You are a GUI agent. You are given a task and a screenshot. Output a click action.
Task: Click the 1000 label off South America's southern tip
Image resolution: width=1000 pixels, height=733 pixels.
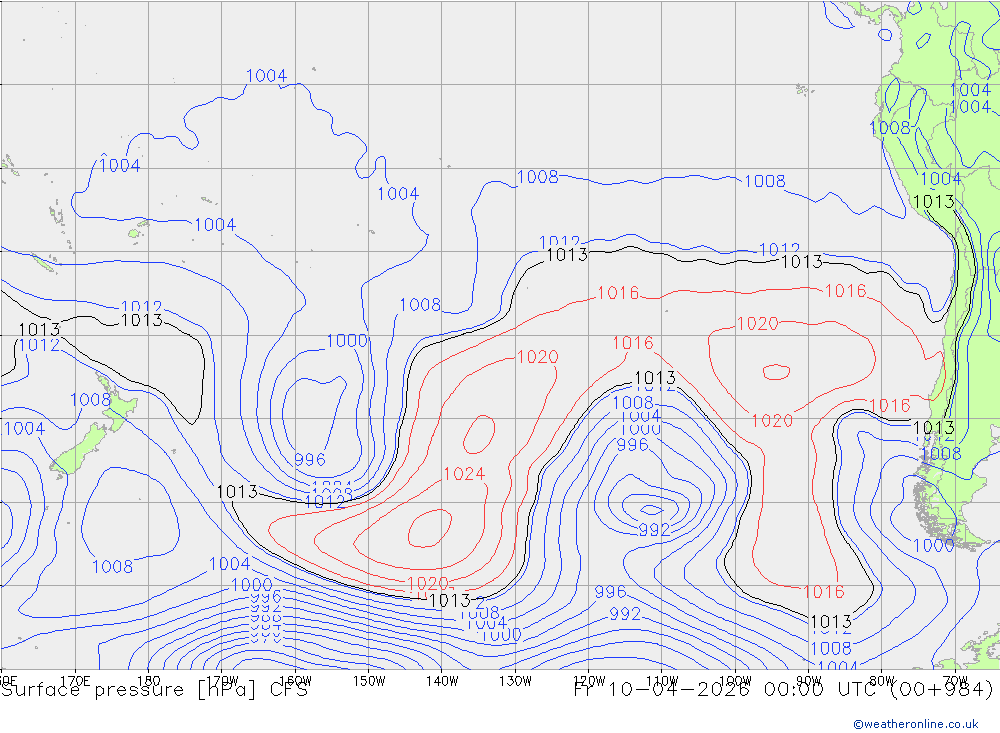point(934,545)
